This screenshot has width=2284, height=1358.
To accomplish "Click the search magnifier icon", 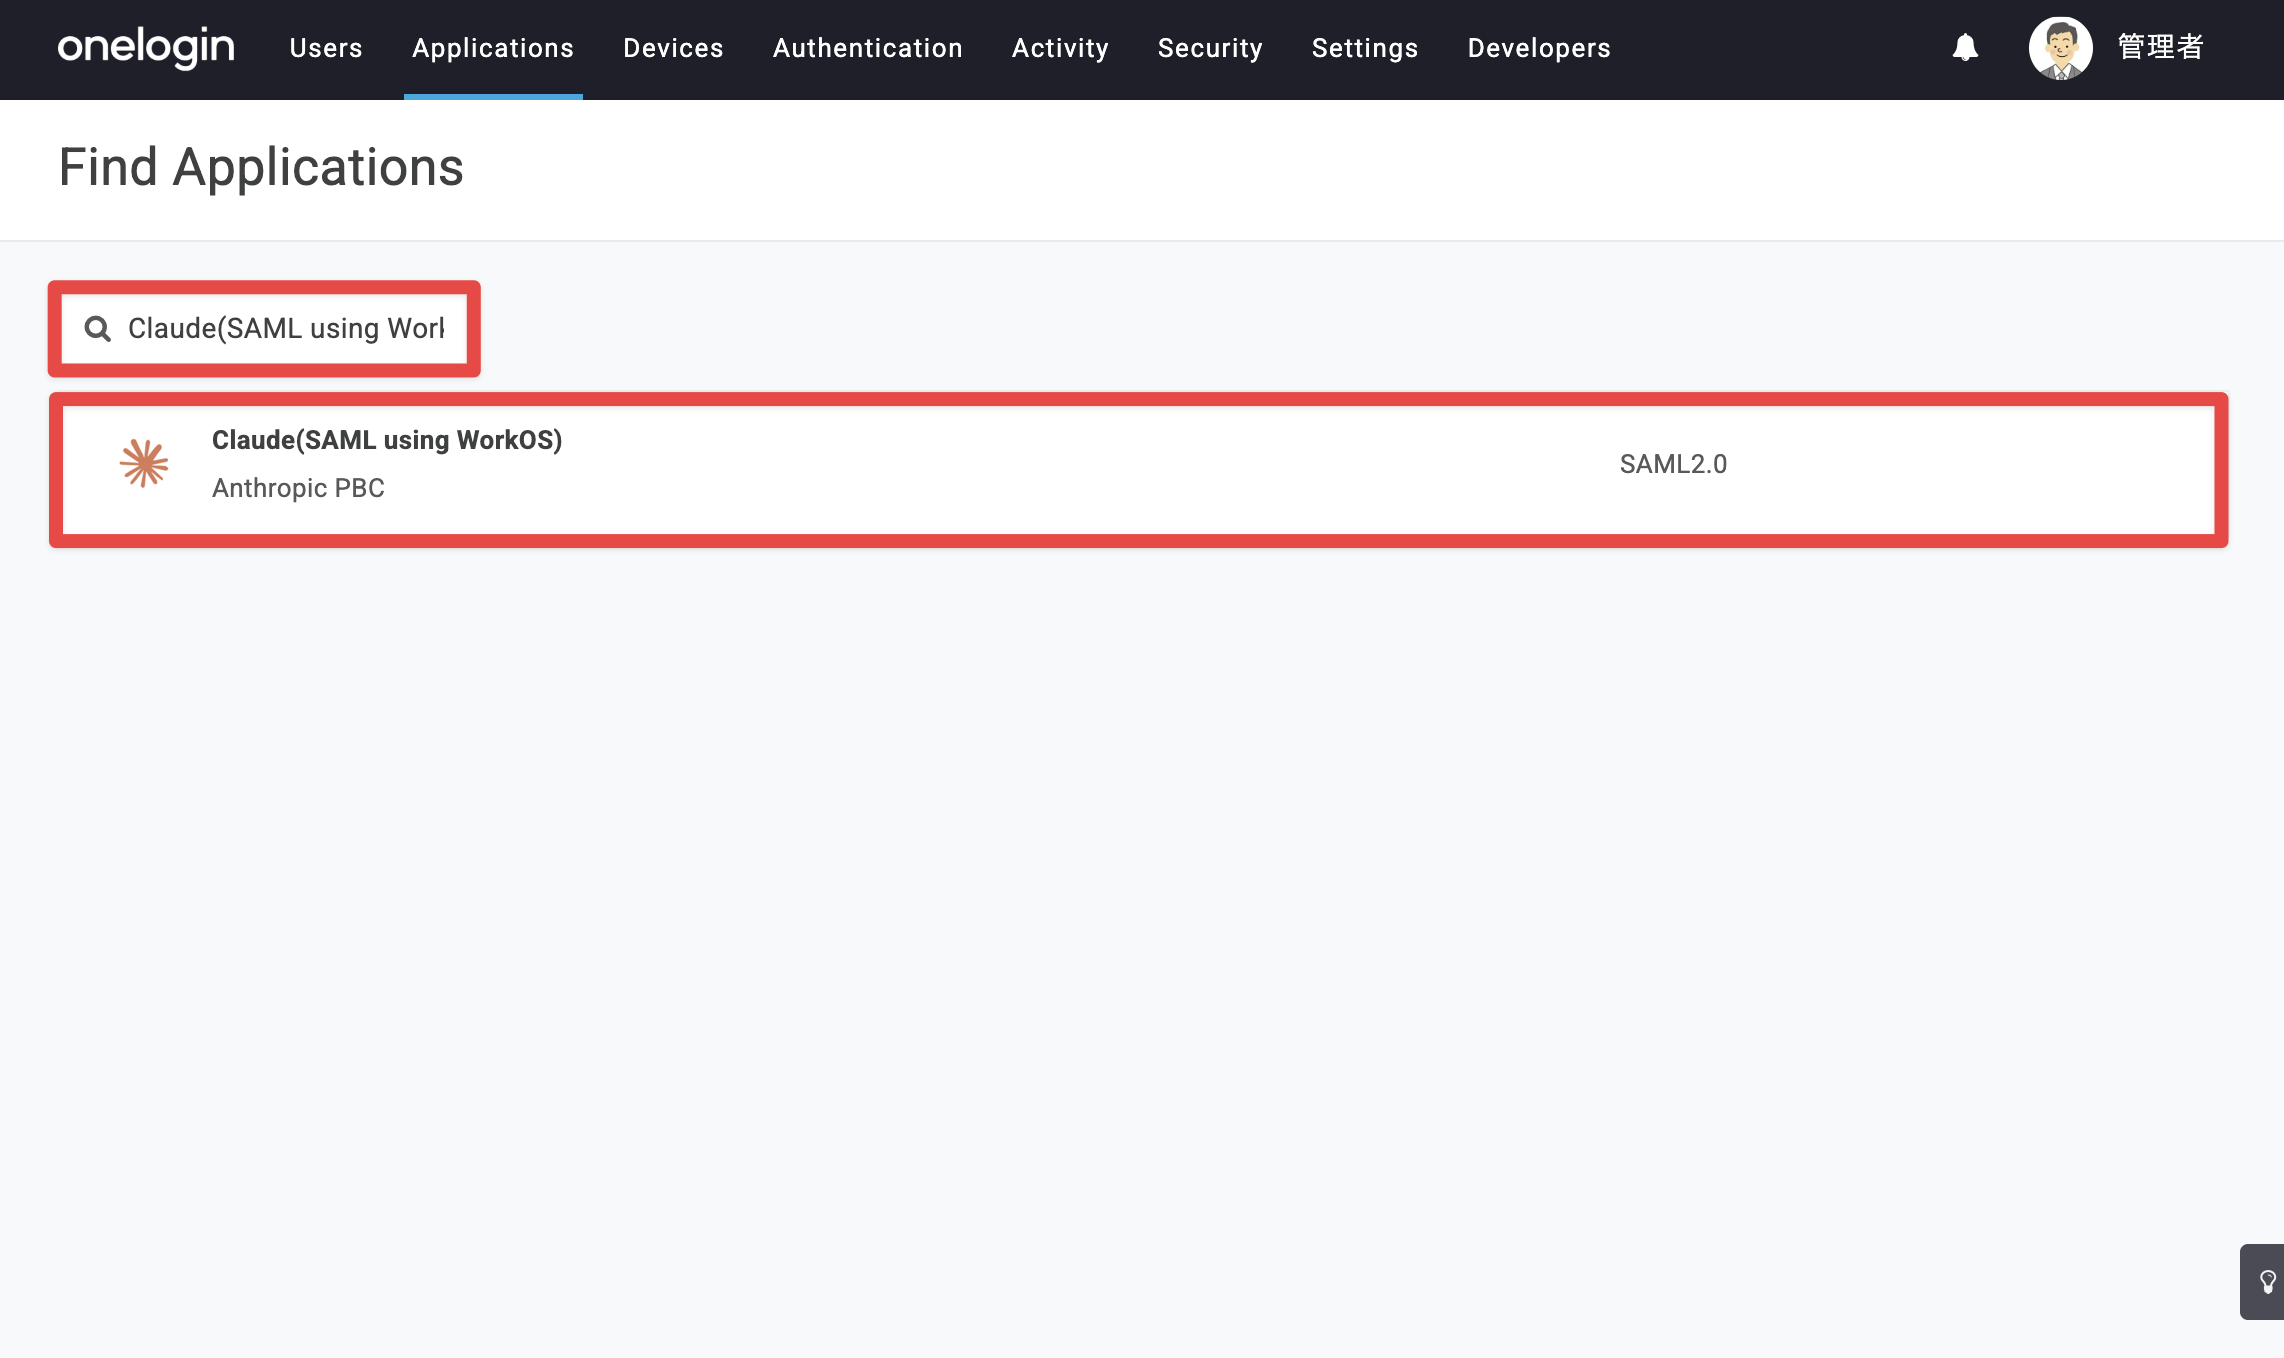I will point(97,328).
